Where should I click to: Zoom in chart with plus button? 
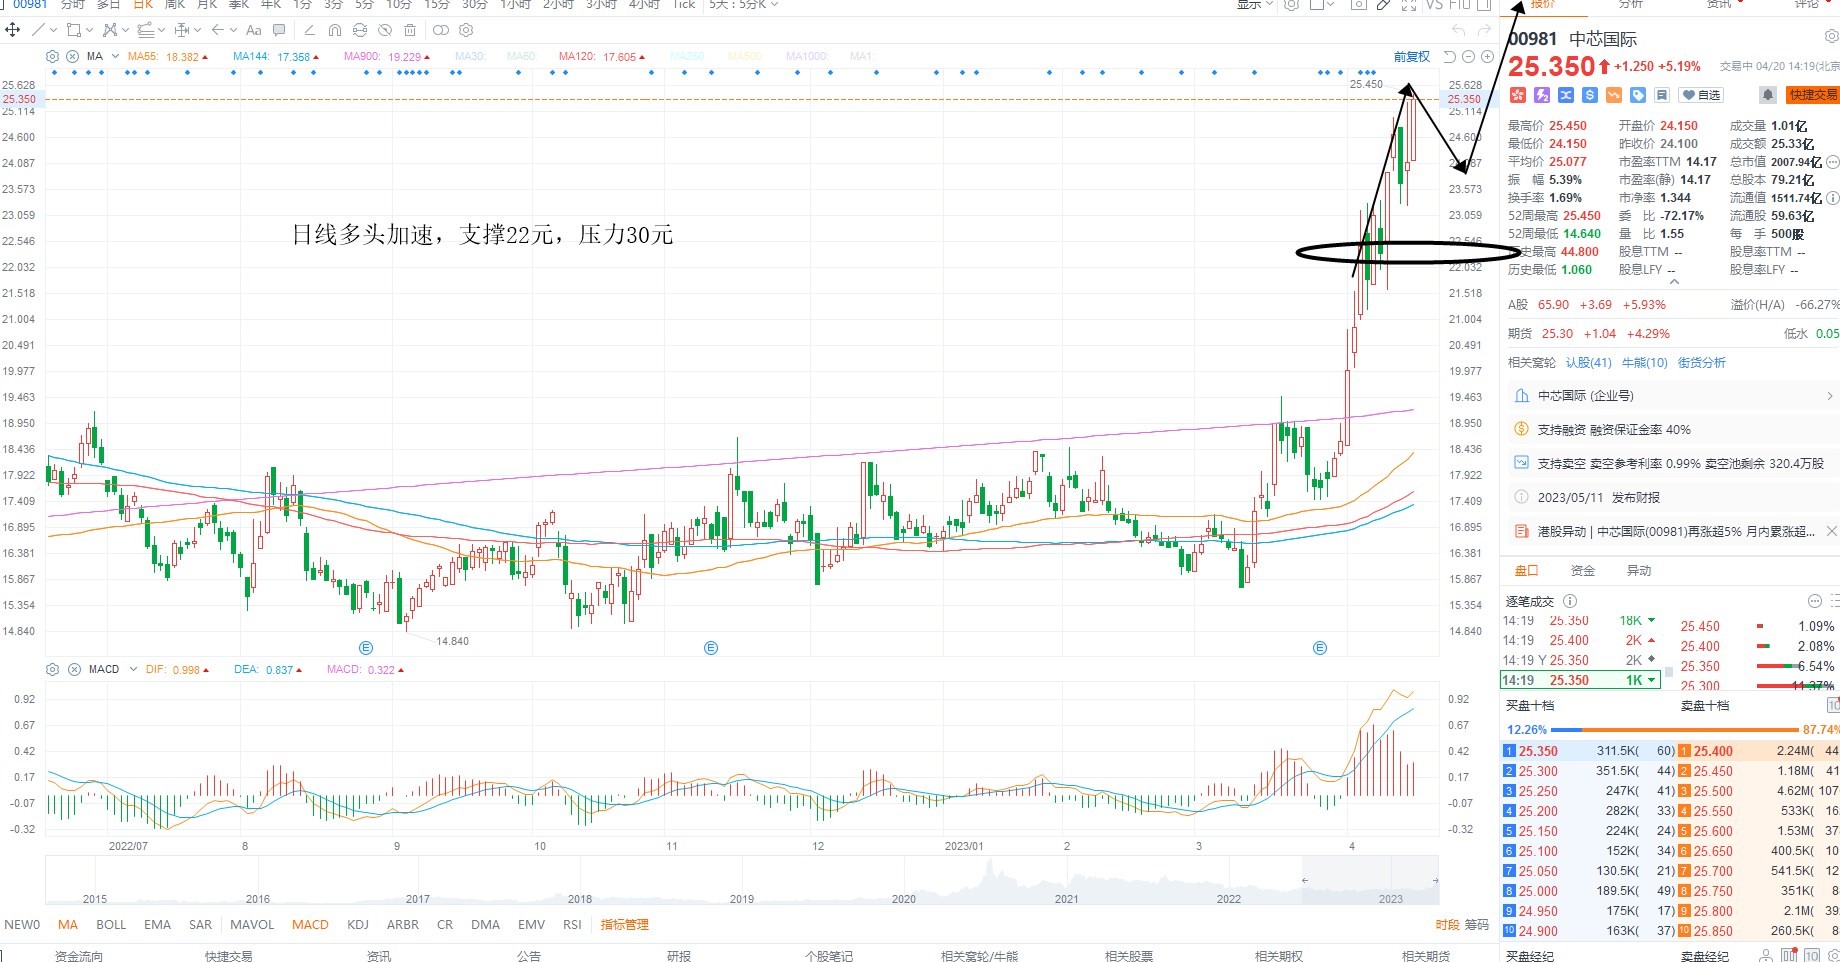tap(1487, 56)
